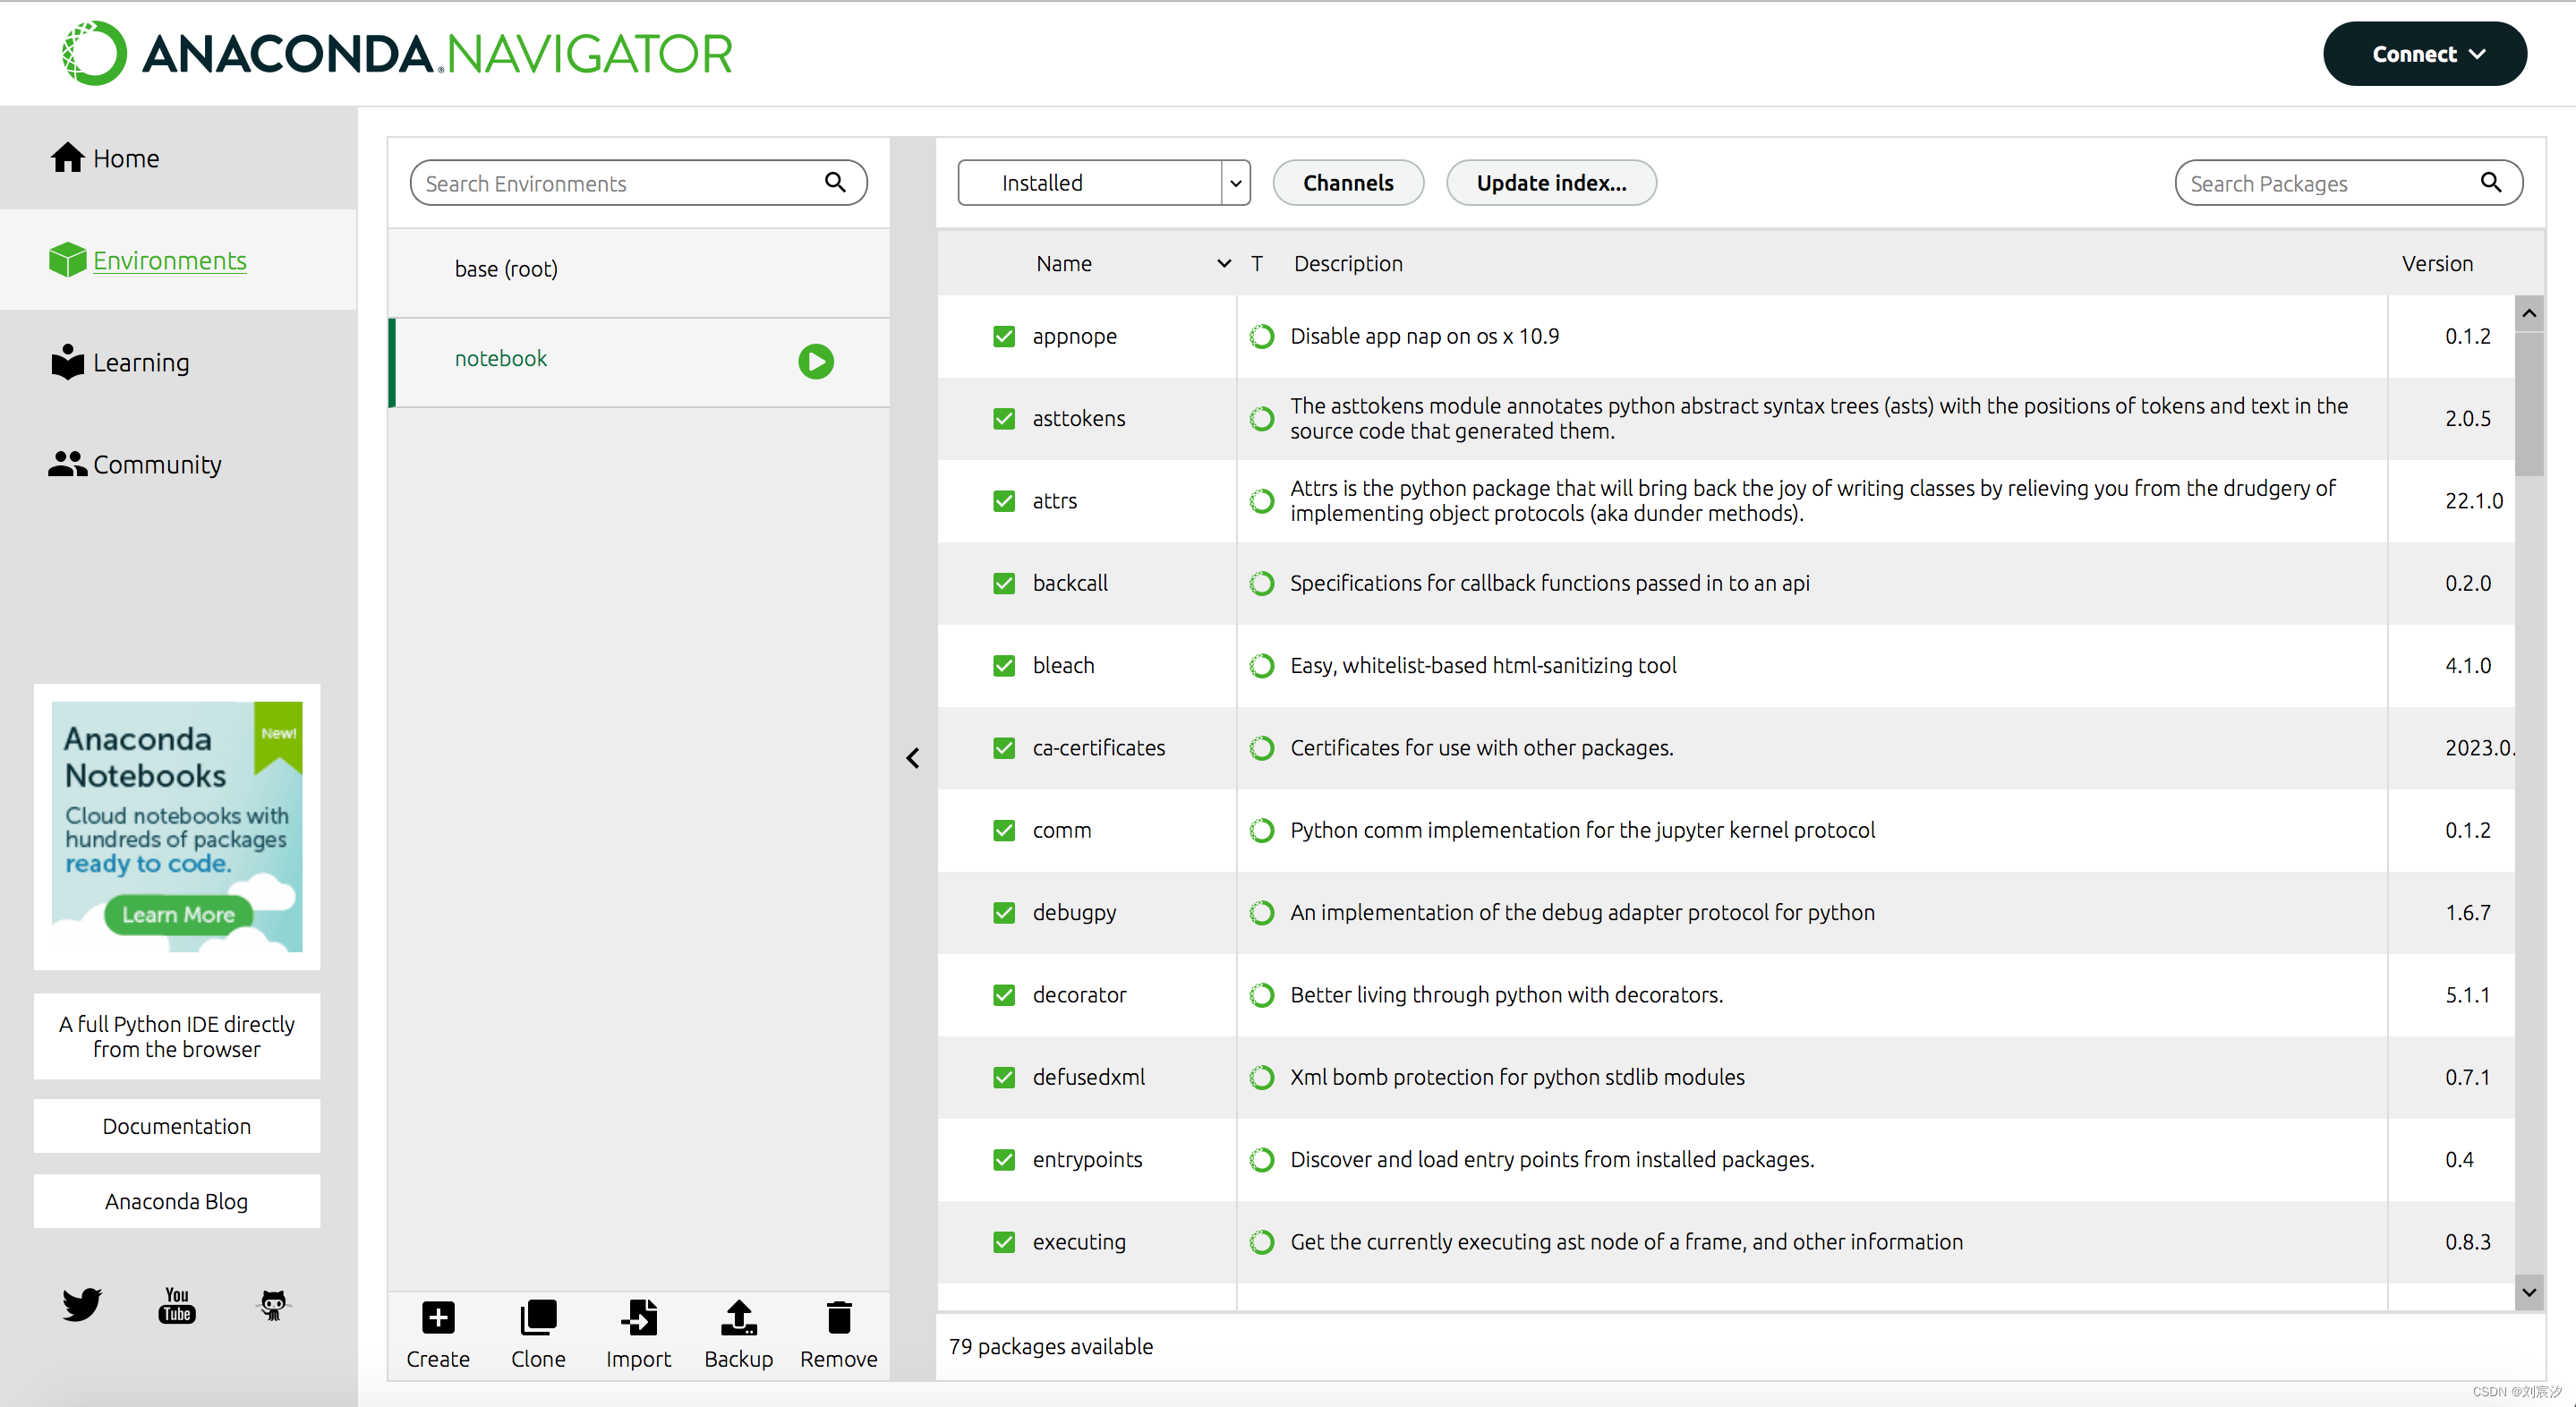2576x1407 pixels.
Task: Click the green play icon next to notebook
Action: pyautogui.click(x=815, y=361)
